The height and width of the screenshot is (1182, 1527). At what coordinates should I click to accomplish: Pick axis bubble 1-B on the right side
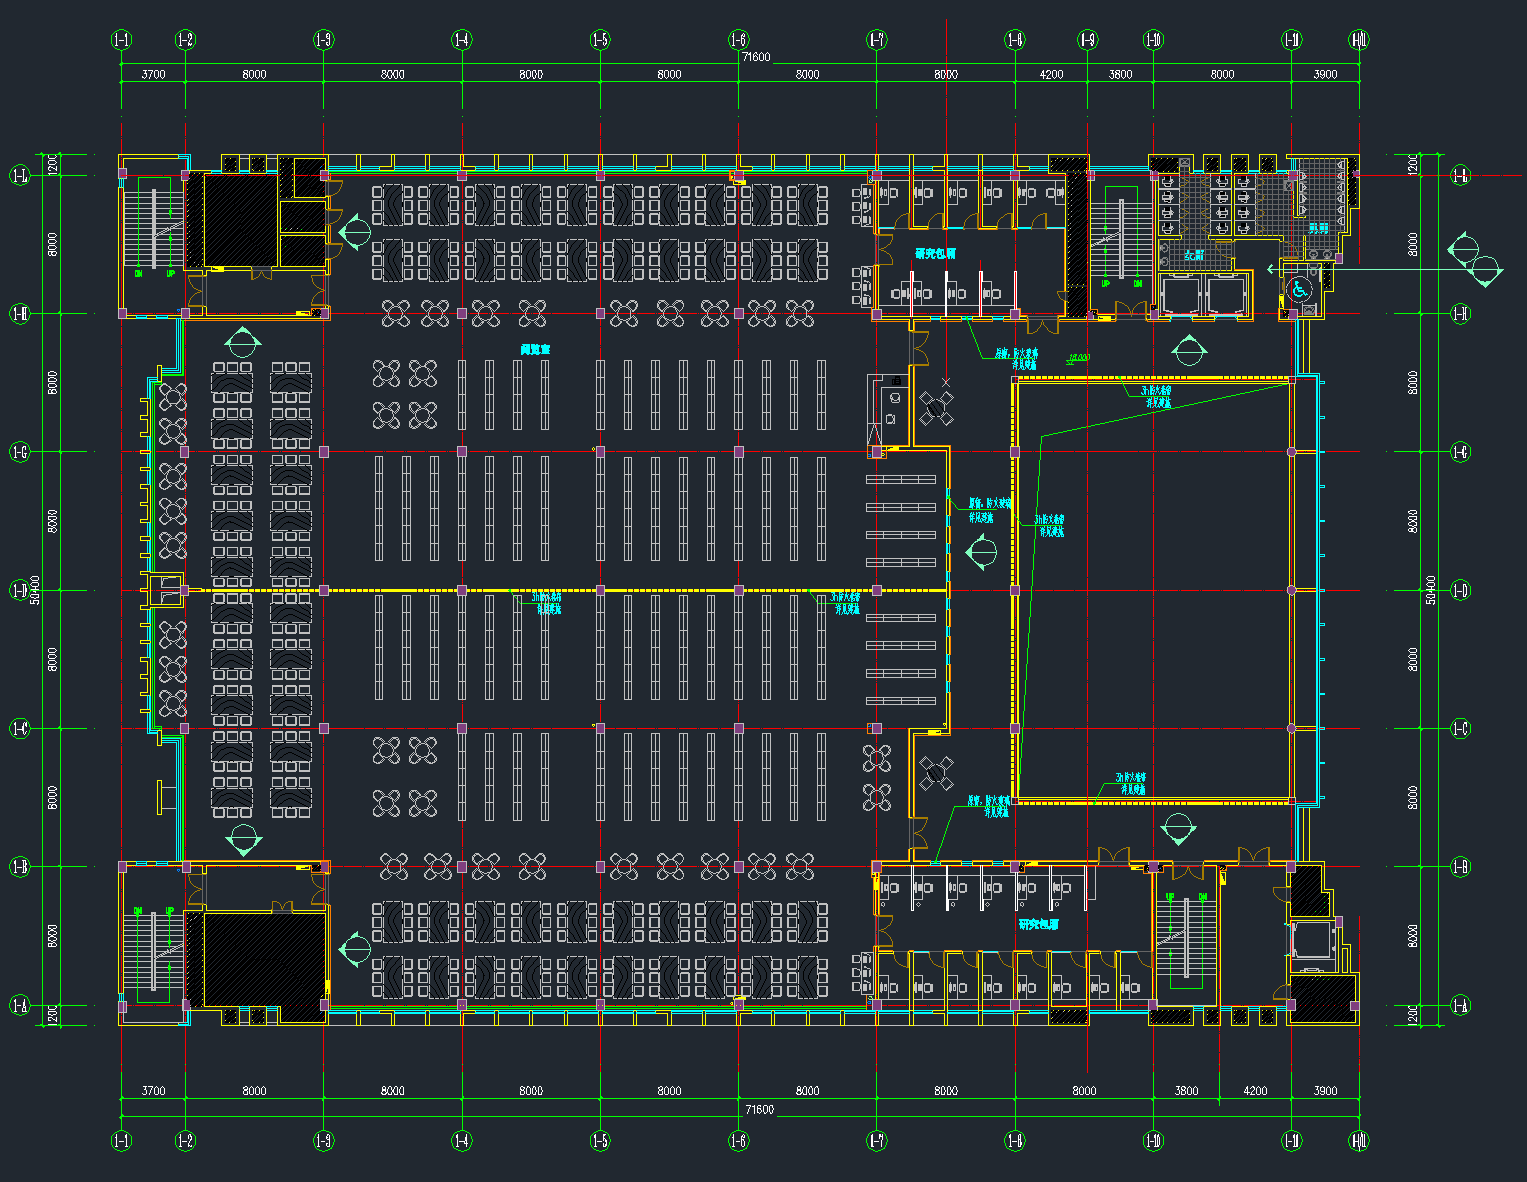tap(1461, 866)
